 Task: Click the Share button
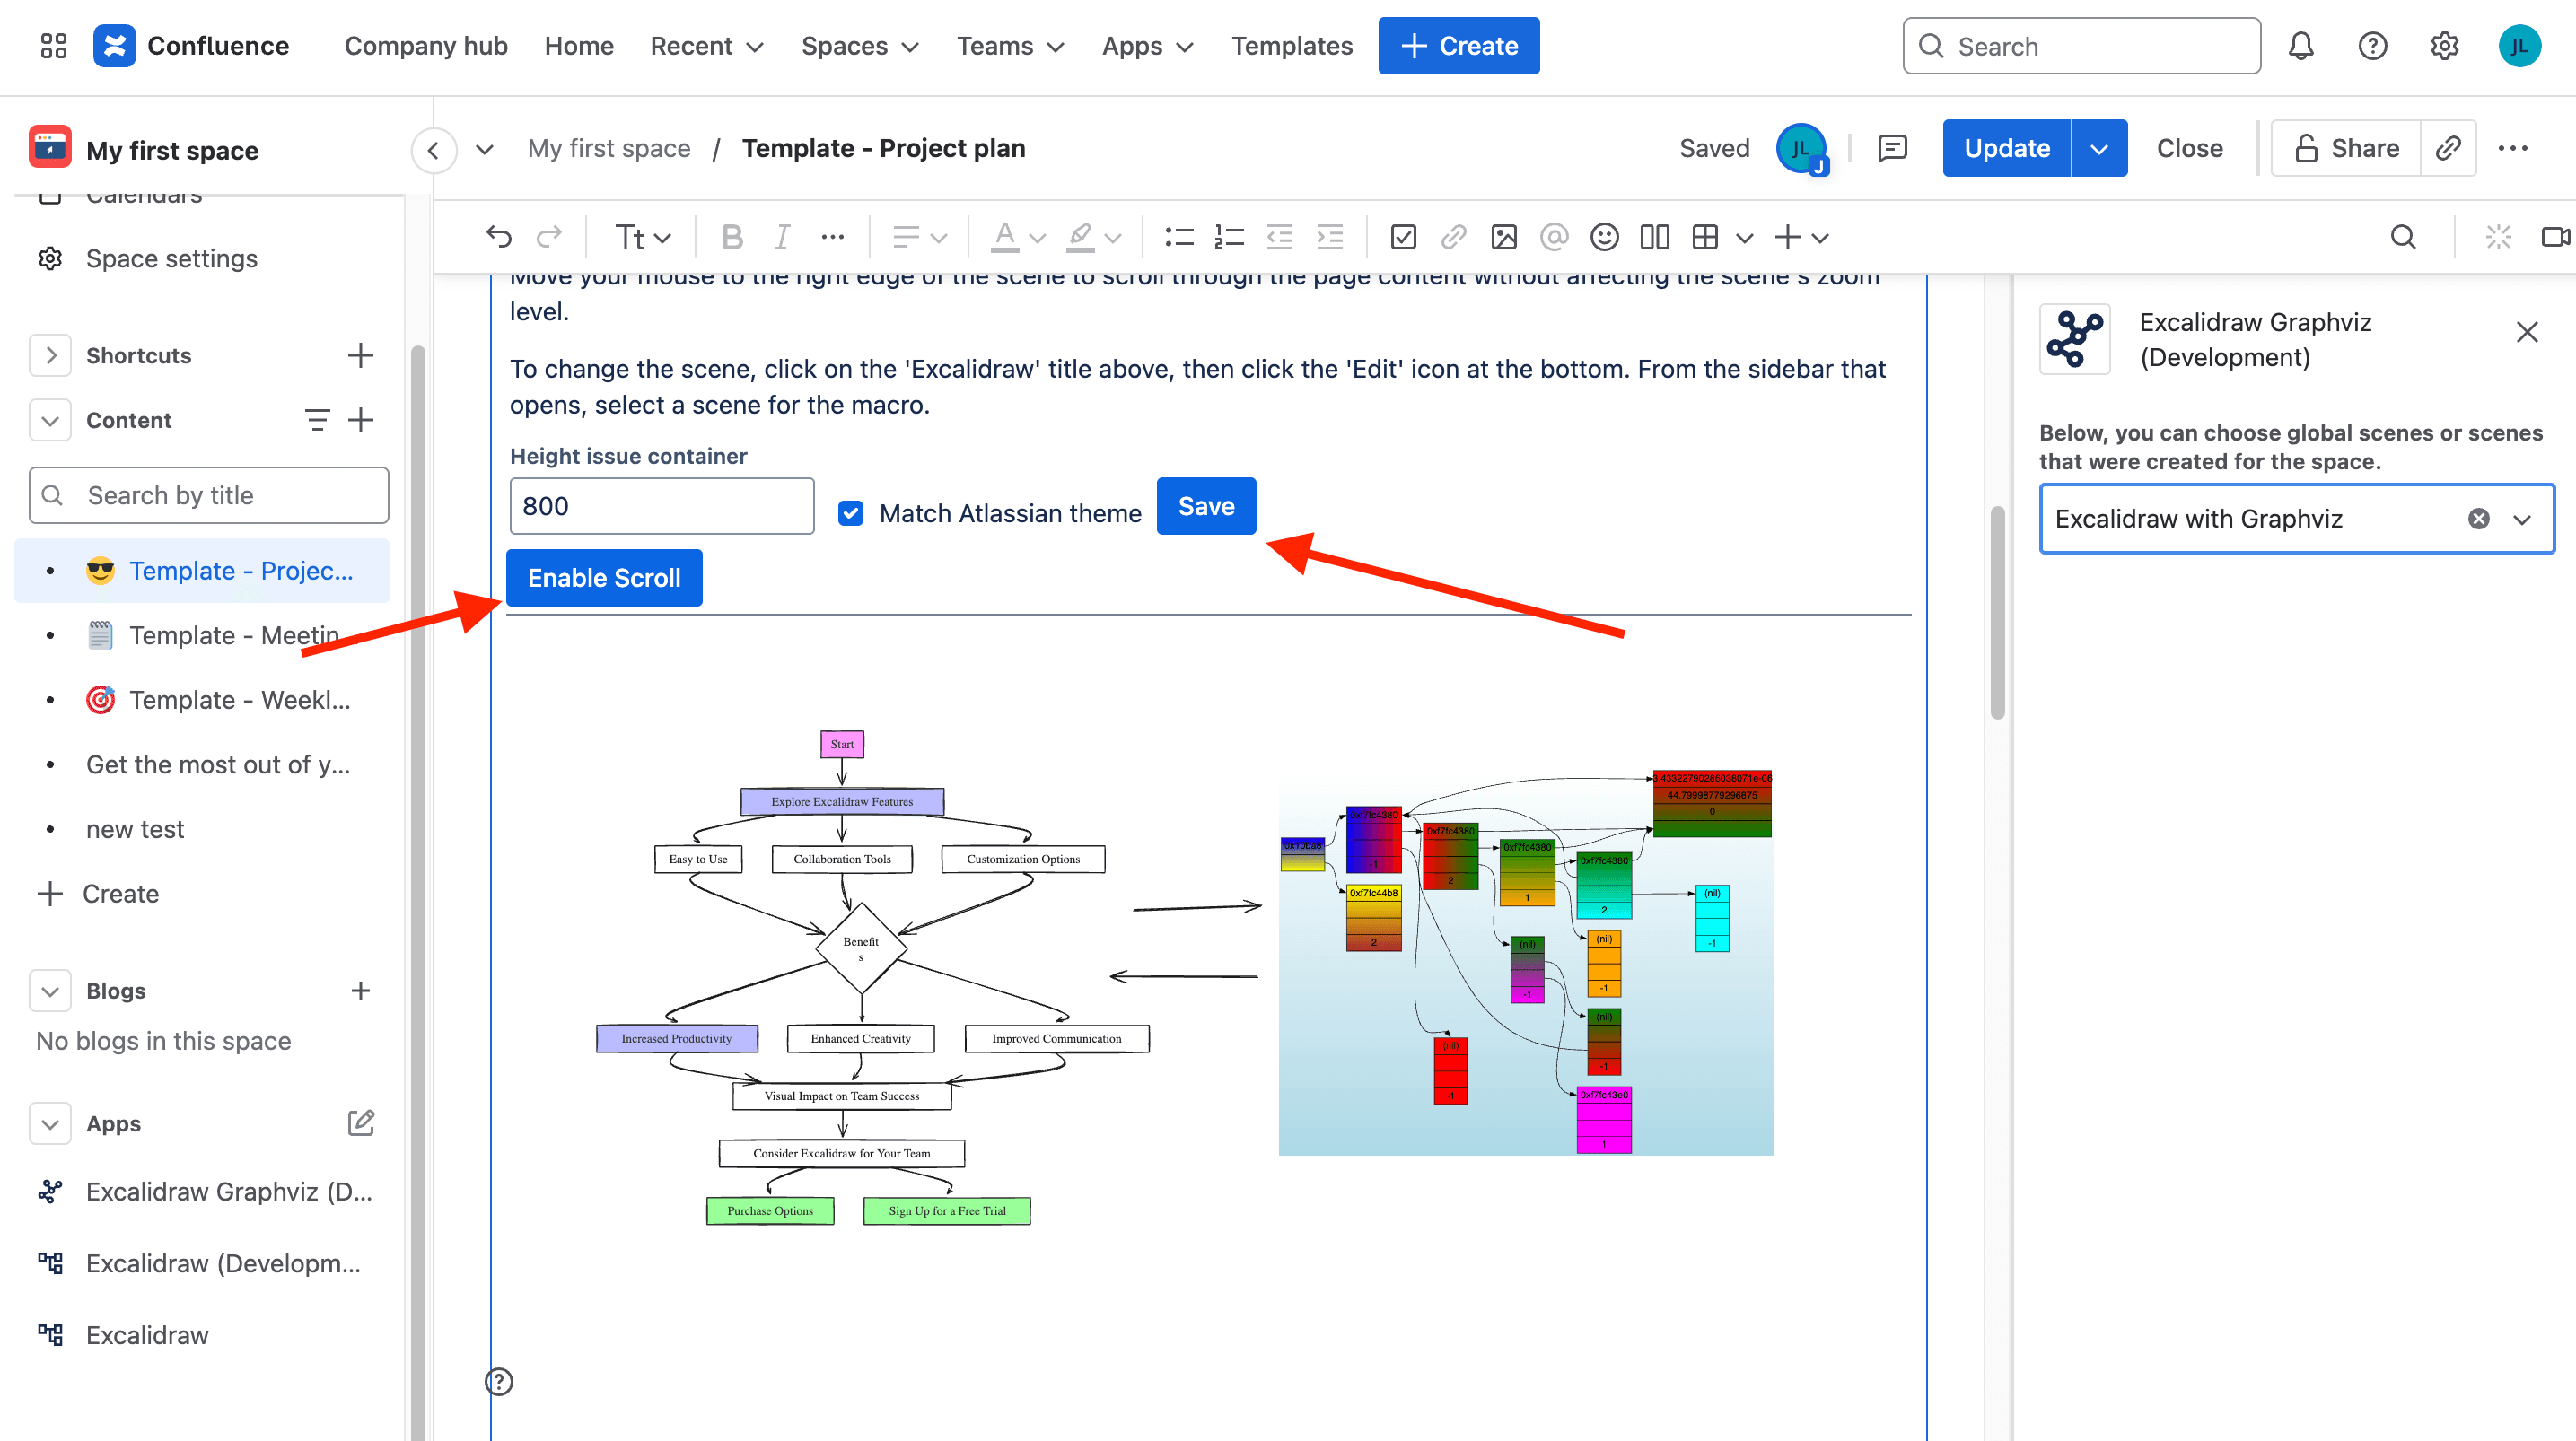[2345, 148]
